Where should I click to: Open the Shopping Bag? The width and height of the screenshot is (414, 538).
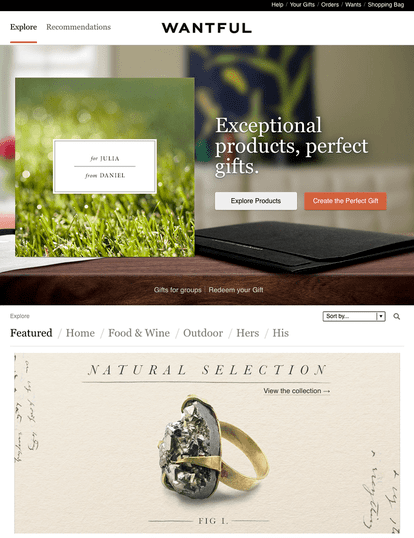pyautogui.click(x=386, y=5)
